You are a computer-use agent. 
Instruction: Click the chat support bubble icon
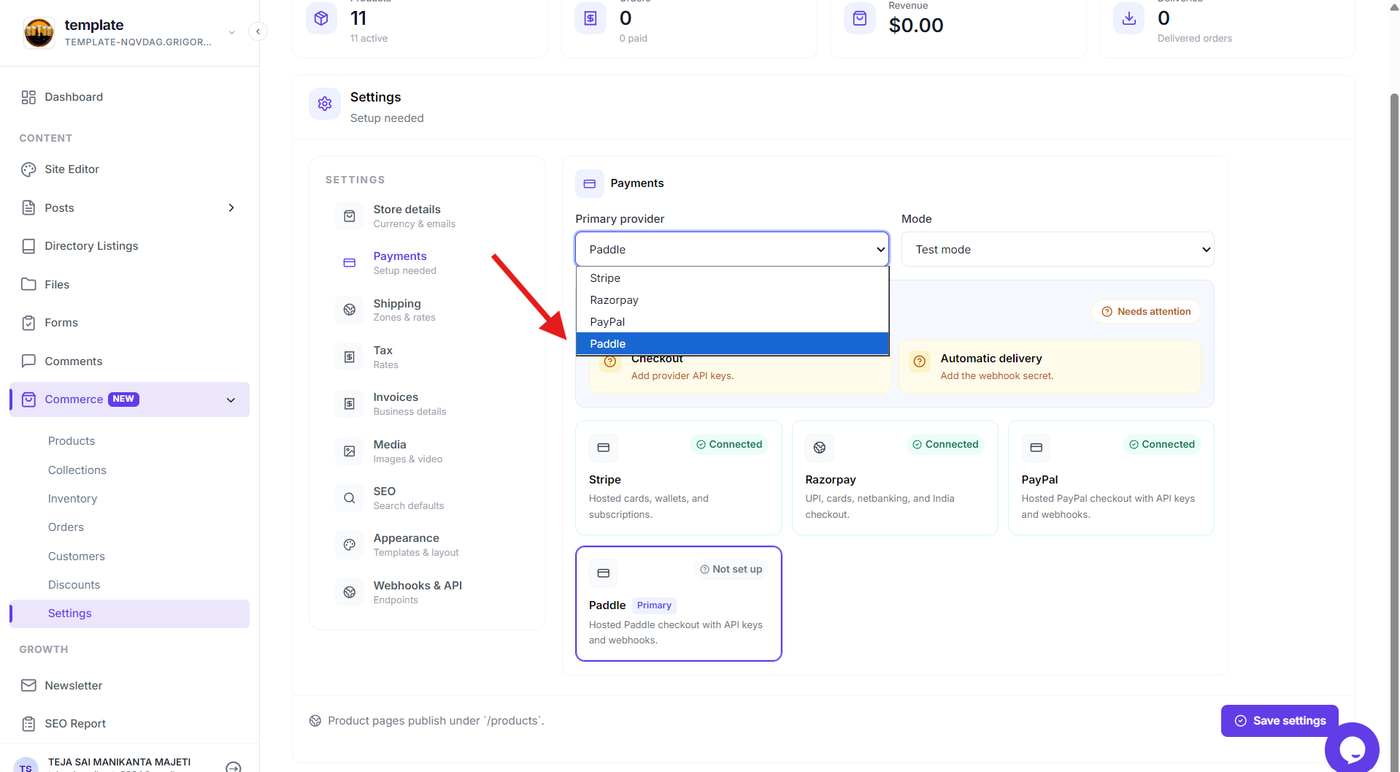pos(1352,748)
